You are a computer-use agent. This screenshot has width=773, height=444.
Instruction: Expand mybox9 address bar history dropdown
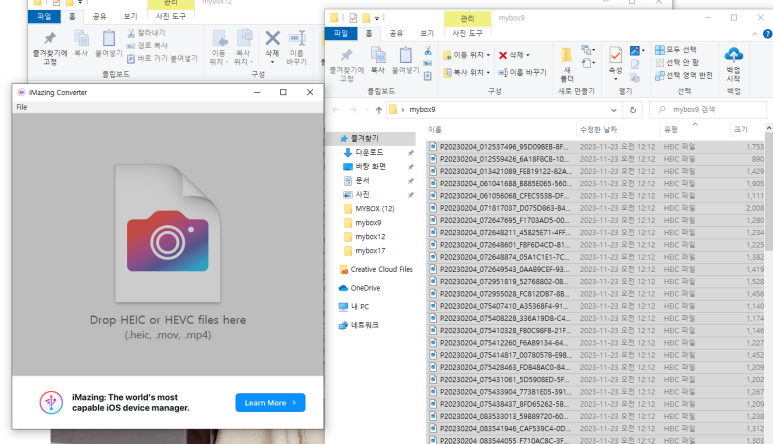pyautogui.click(x=613, y=110)
